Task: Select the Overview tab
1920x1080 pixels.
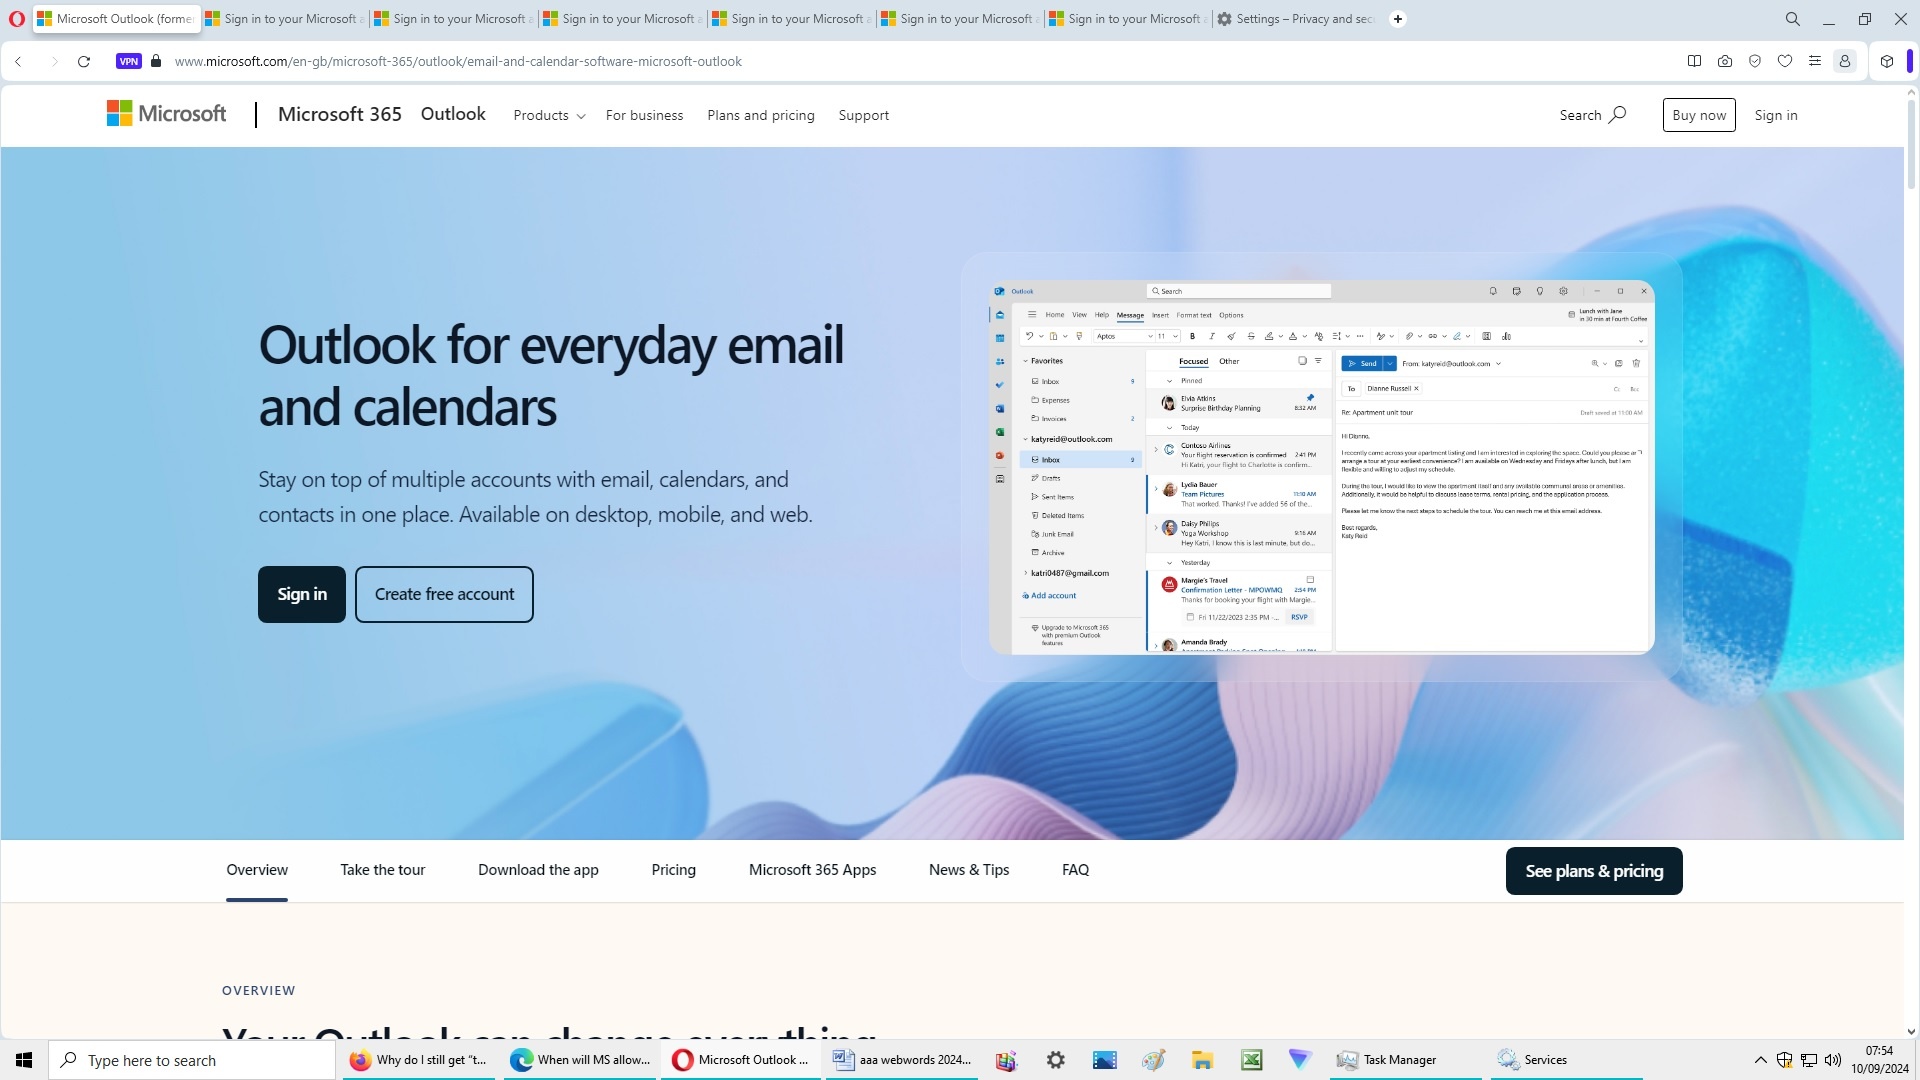Action: pyautogui.click(x=257, y=870)
